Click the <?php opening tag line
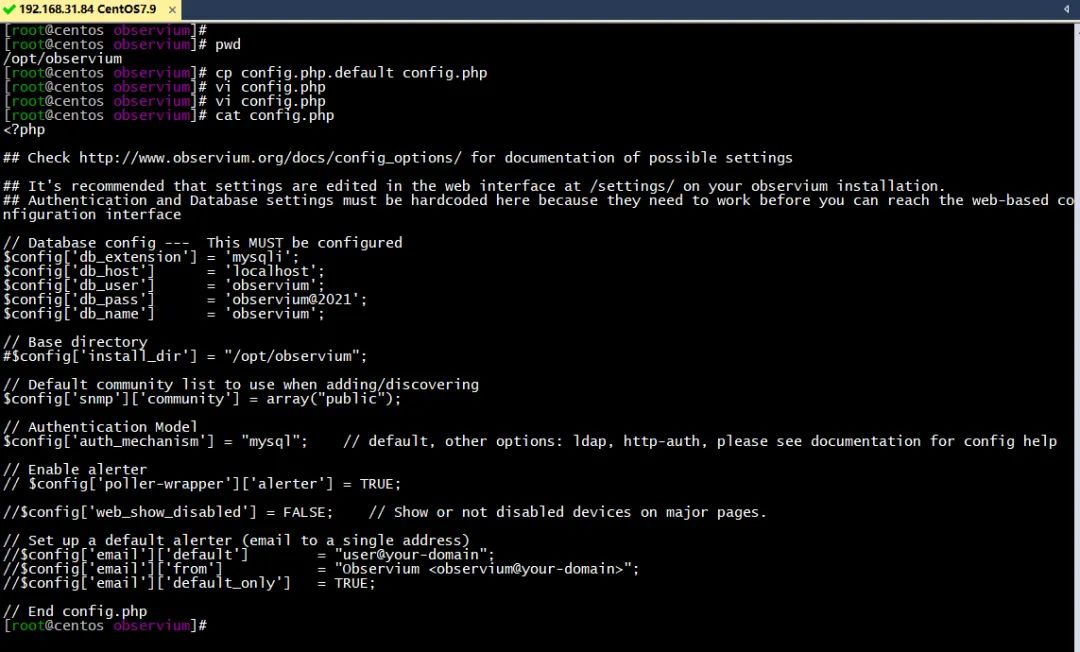The width and height of the screenshot is (1080, 652). click(24, 129)
